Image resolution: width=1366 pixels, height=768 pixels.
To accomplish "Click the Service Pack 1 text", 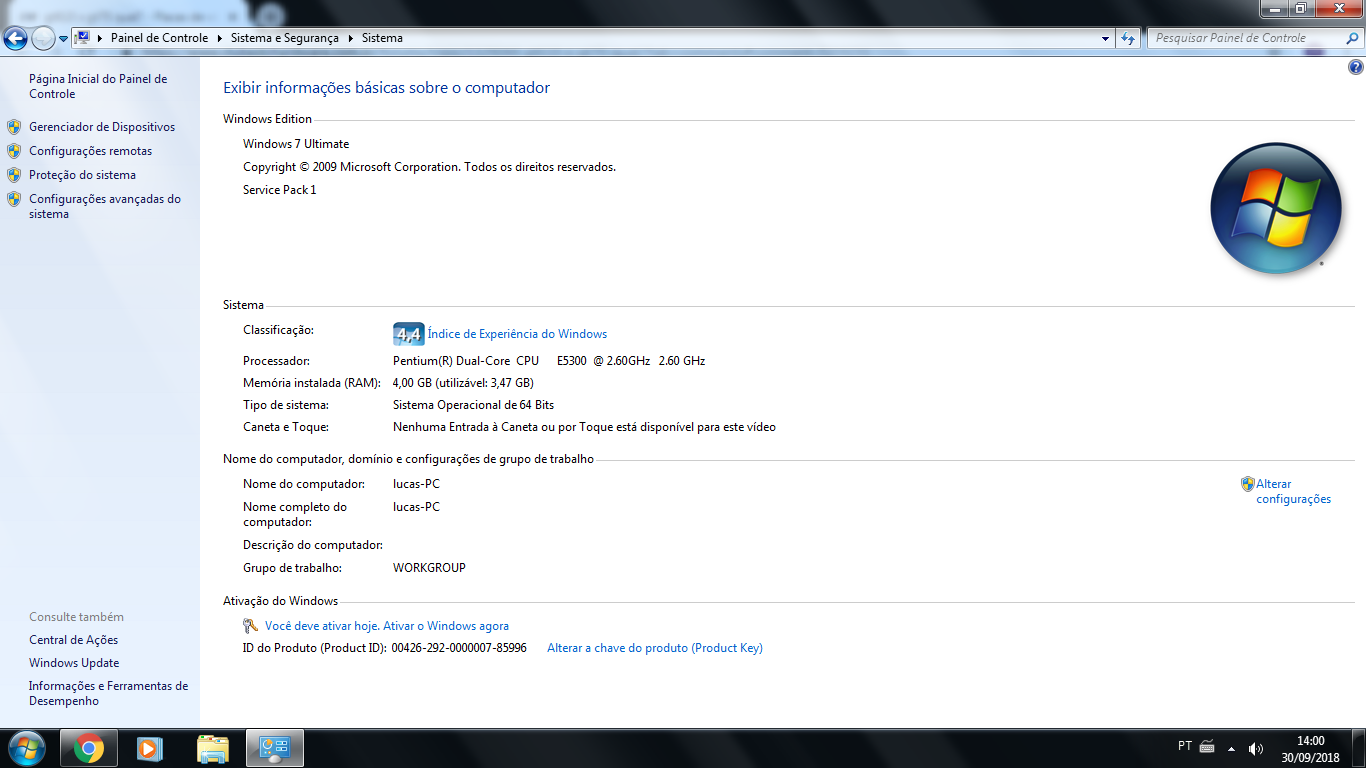I will click(279, 190).
